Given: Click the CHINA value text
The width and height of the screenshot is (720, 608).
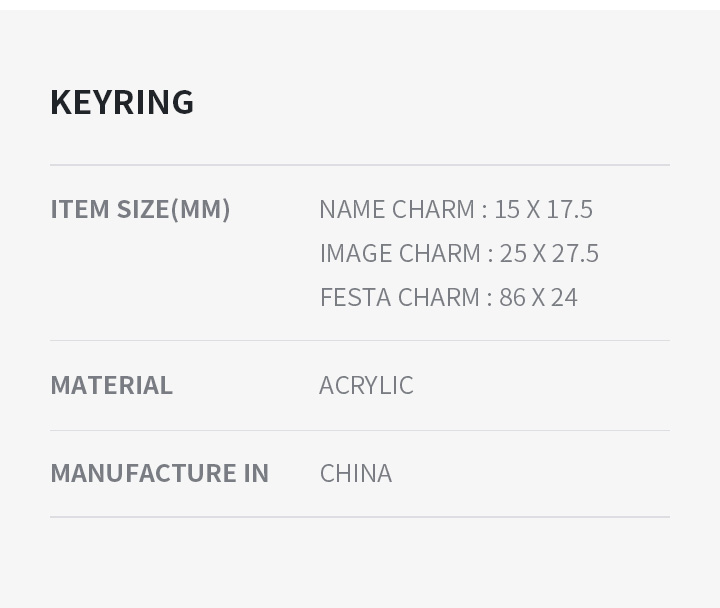Looking at the screenshot, I should (x=356, y=473).
